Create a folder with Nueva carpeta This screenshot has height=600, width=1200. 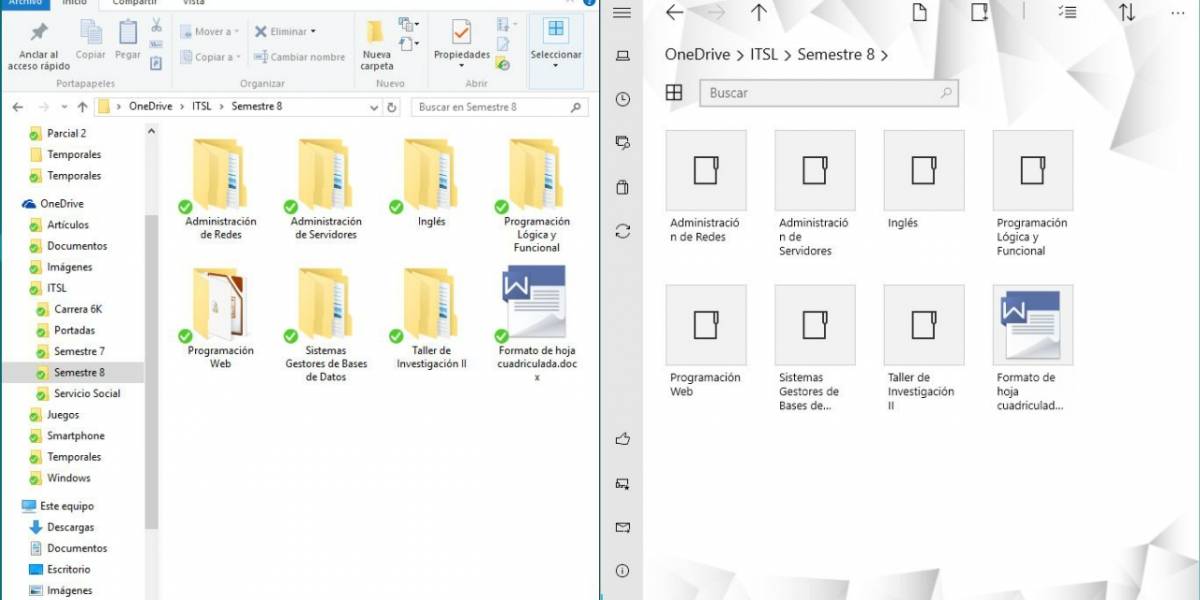click(377, 46)
